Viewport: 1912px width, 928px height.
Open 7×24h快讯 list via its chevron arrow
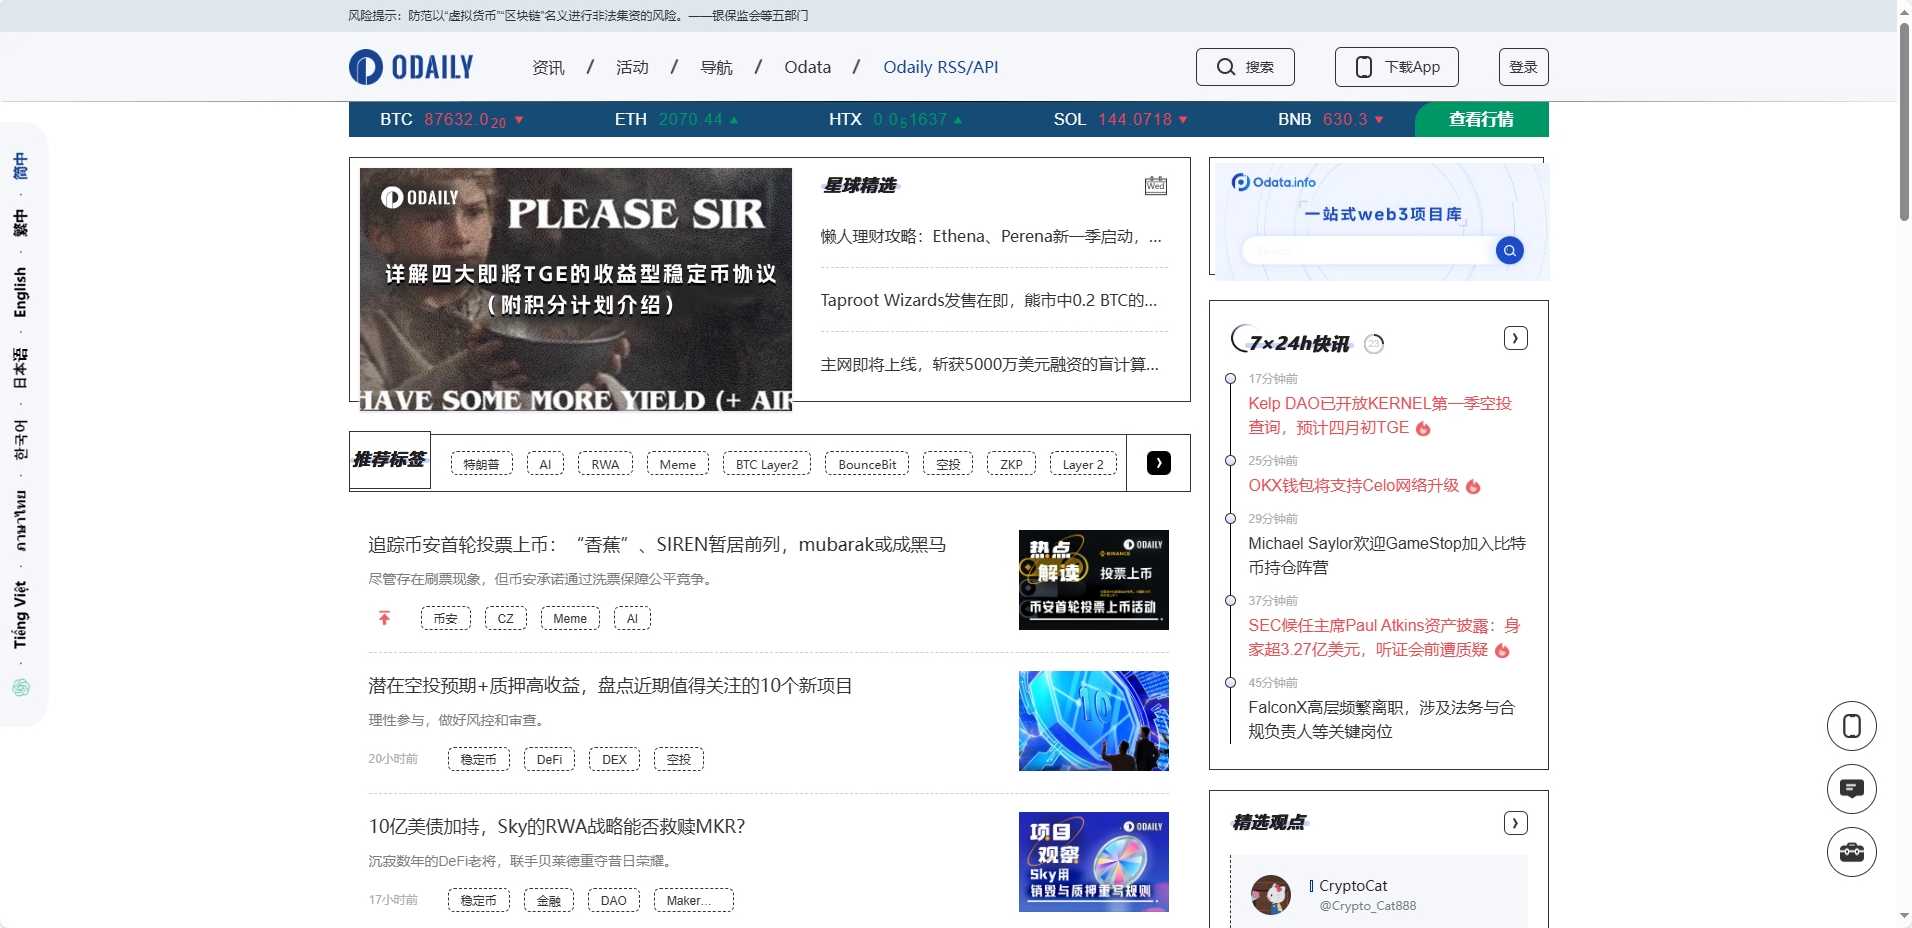[1514, 338]
